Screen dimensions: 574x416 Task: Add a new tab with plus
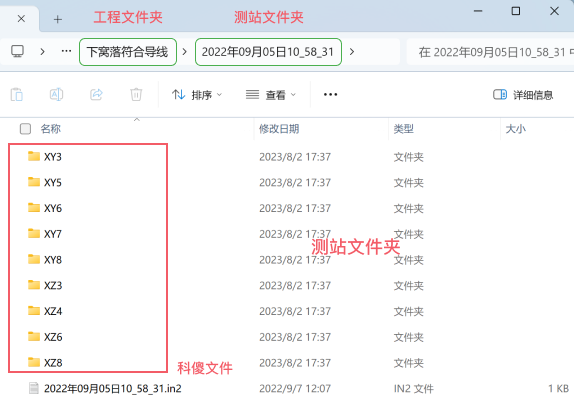(58, 19)
